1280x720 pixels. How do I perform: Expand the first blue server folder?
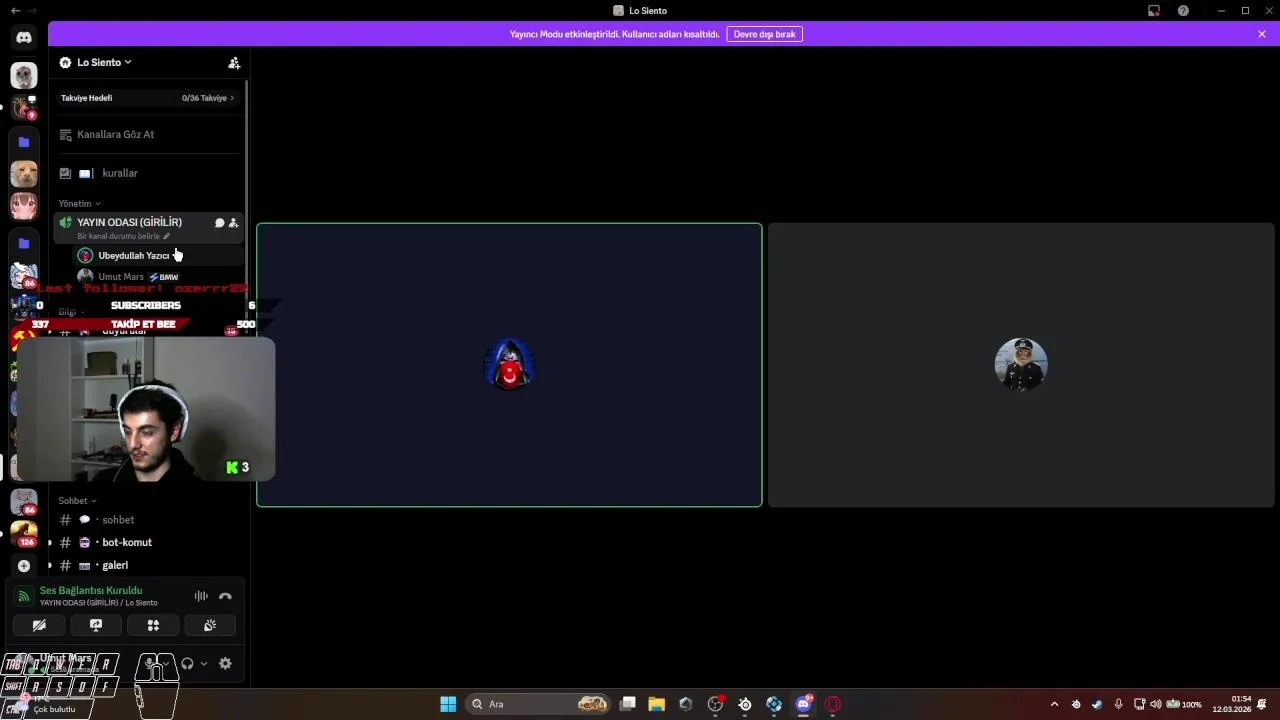(x=24, y=142)
